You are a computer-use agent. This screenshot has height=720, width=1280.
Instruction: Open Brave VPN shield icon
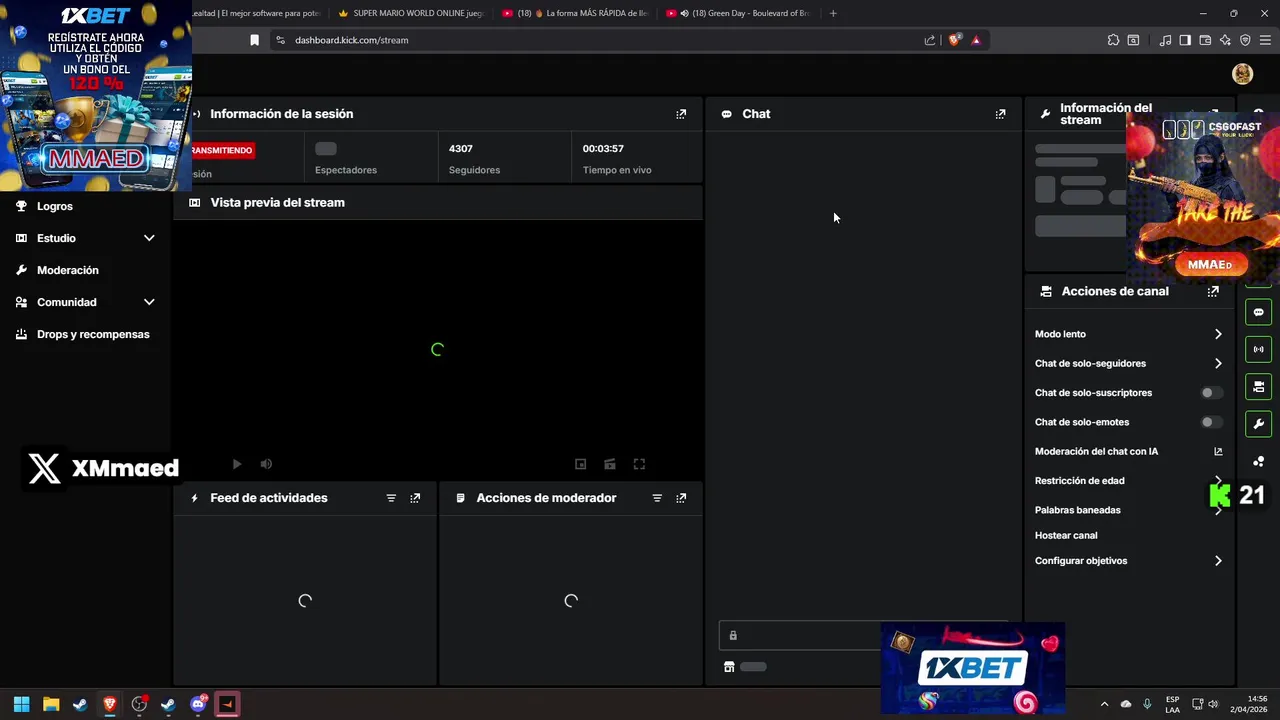(1245, 40)
